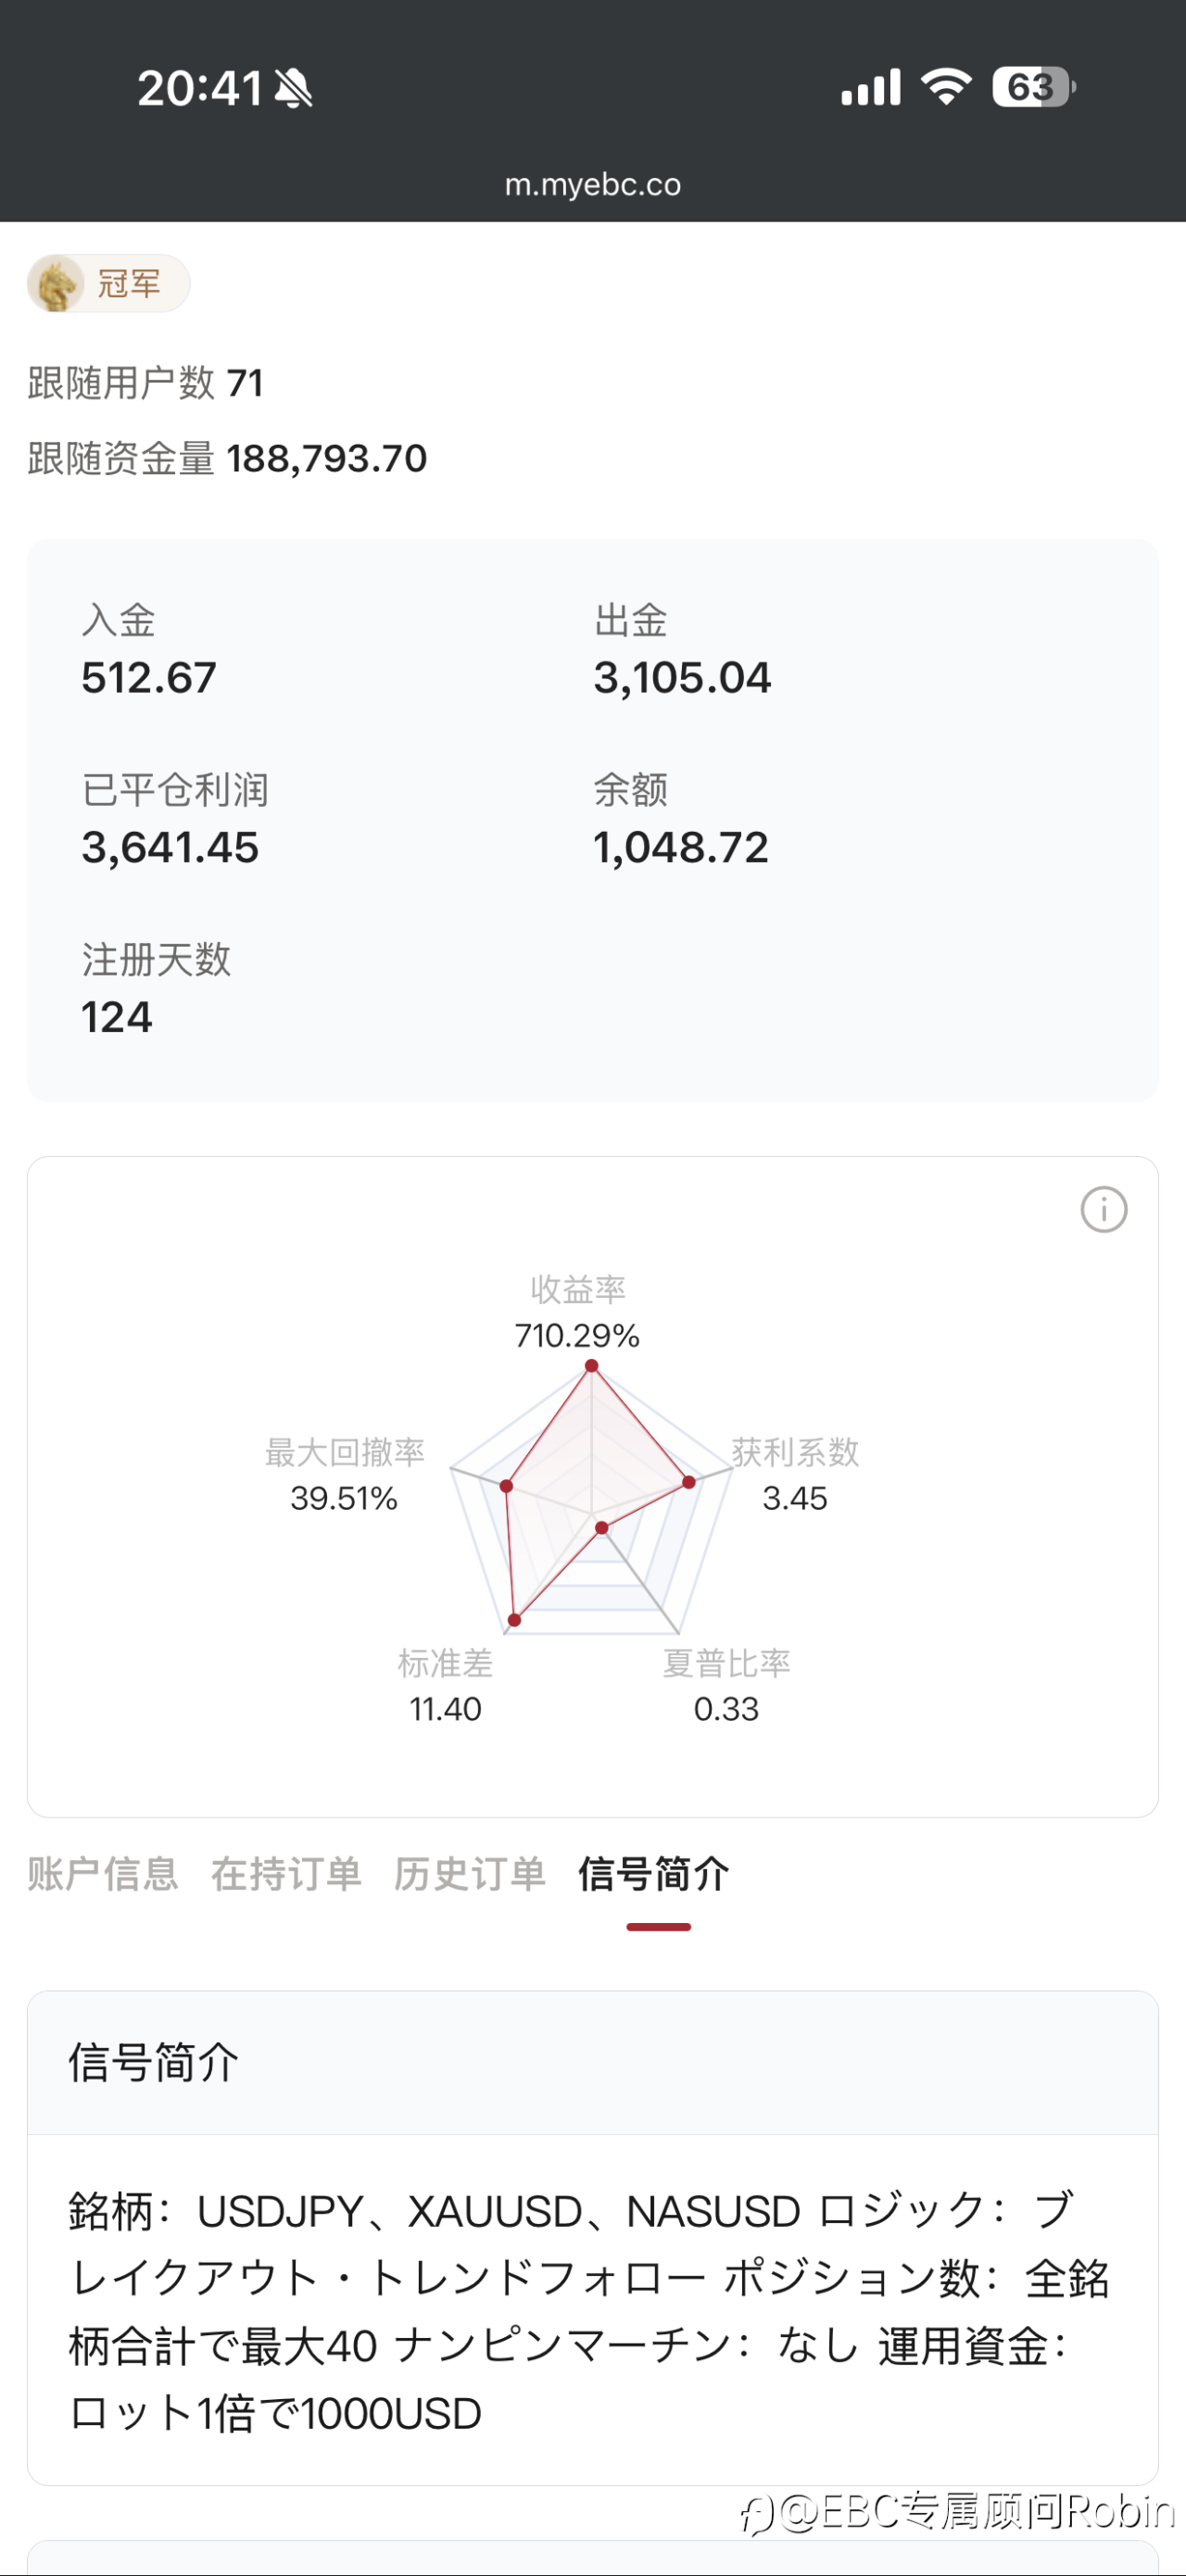Screen dimensions: 1186x2576
Task: Tap the gold horse champion badge icon
Action: 56,284
